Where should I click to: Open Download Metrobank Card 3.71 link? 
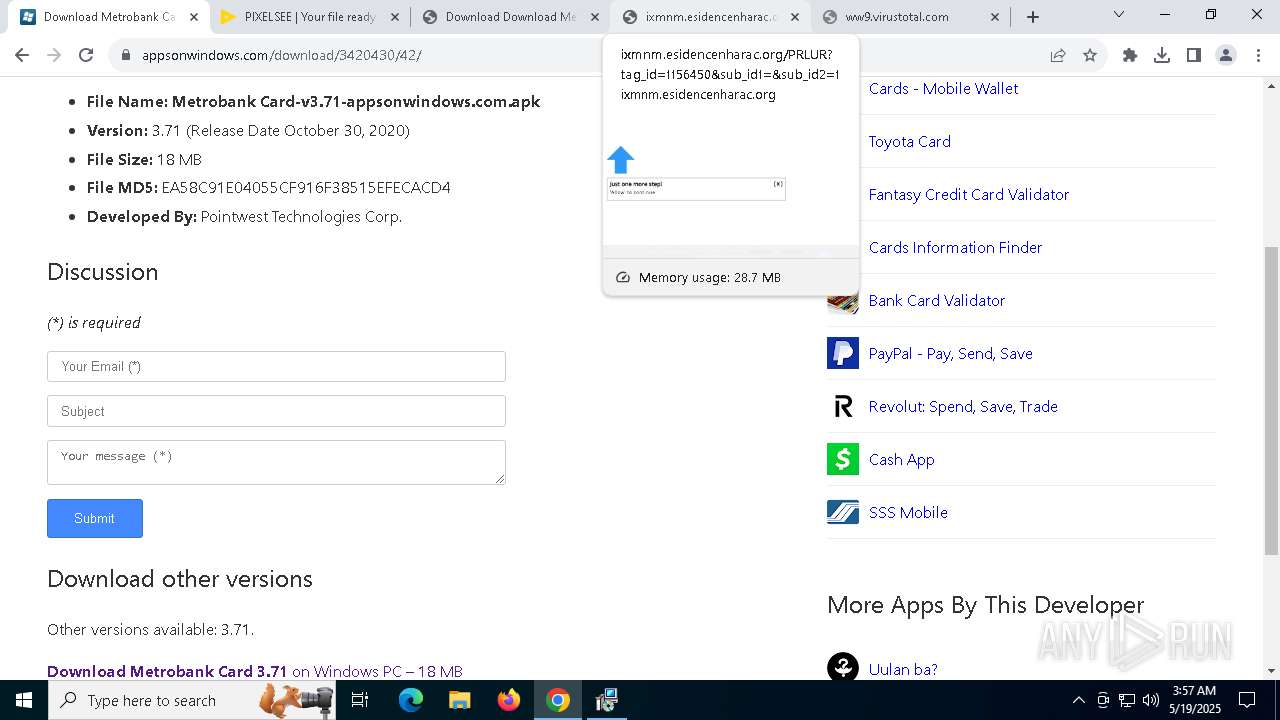pos(167,671)
